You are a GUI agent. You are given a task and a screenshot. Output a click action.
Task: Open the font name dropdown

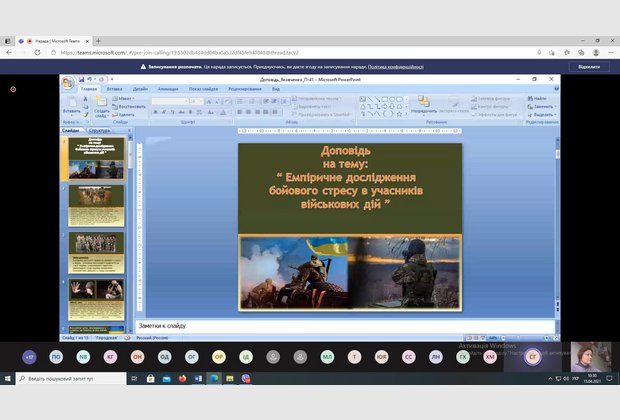pos(188,100)
